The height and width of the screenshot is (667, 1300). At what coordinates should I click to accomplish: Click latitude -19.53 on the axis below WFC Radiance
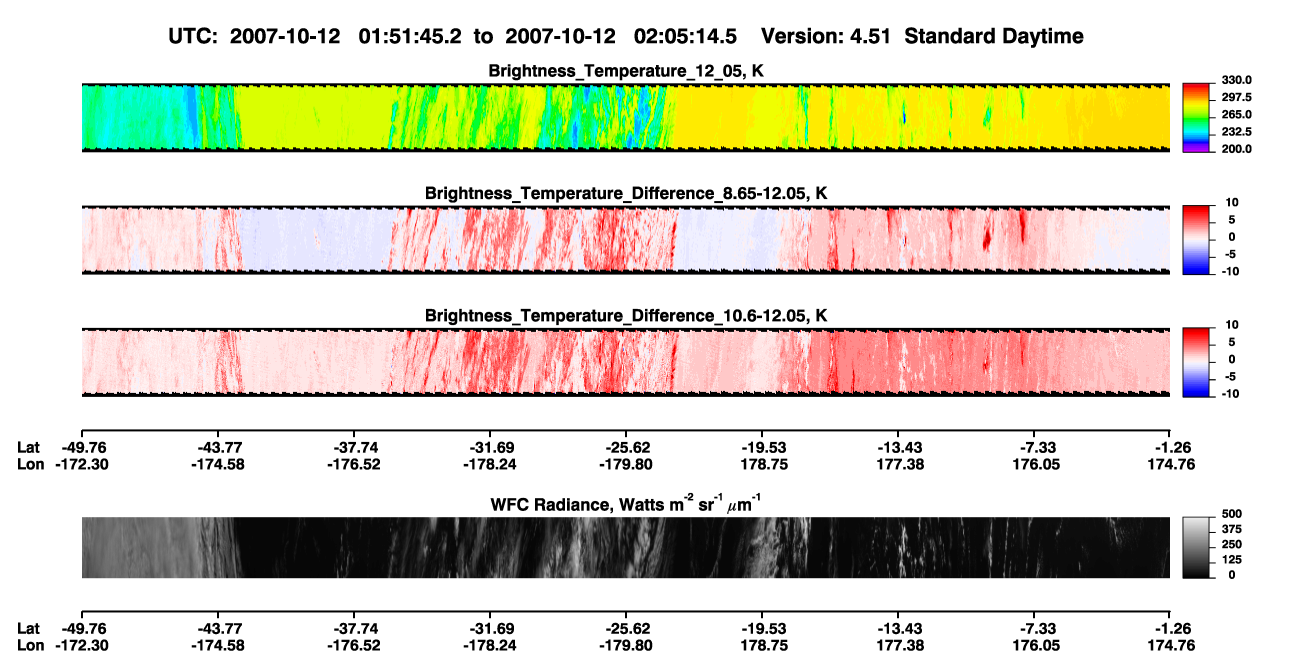click(762, 628)
